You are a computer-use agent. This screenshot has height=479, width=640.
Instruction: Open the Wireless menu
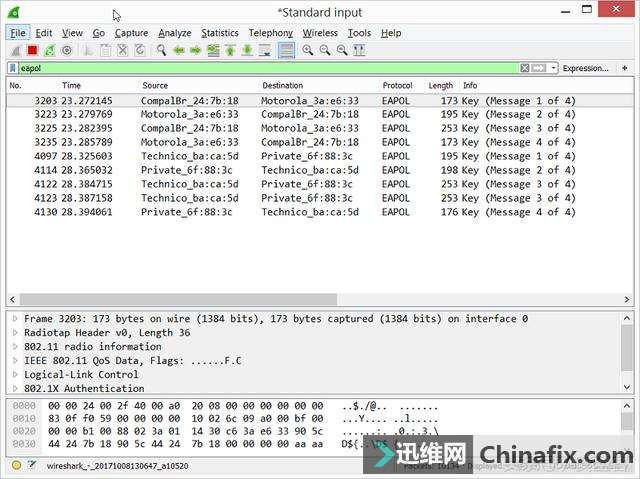[x=320, y=33]
